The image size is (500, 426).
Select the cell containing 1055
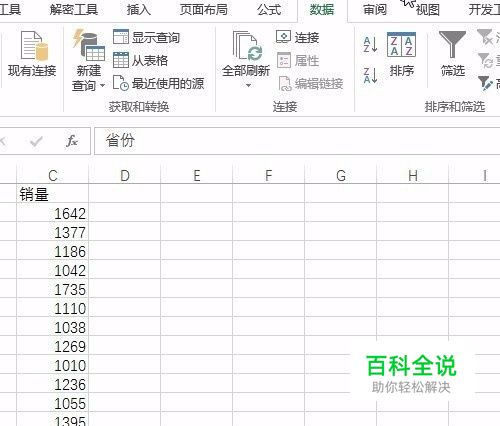[x=53, y=403]
